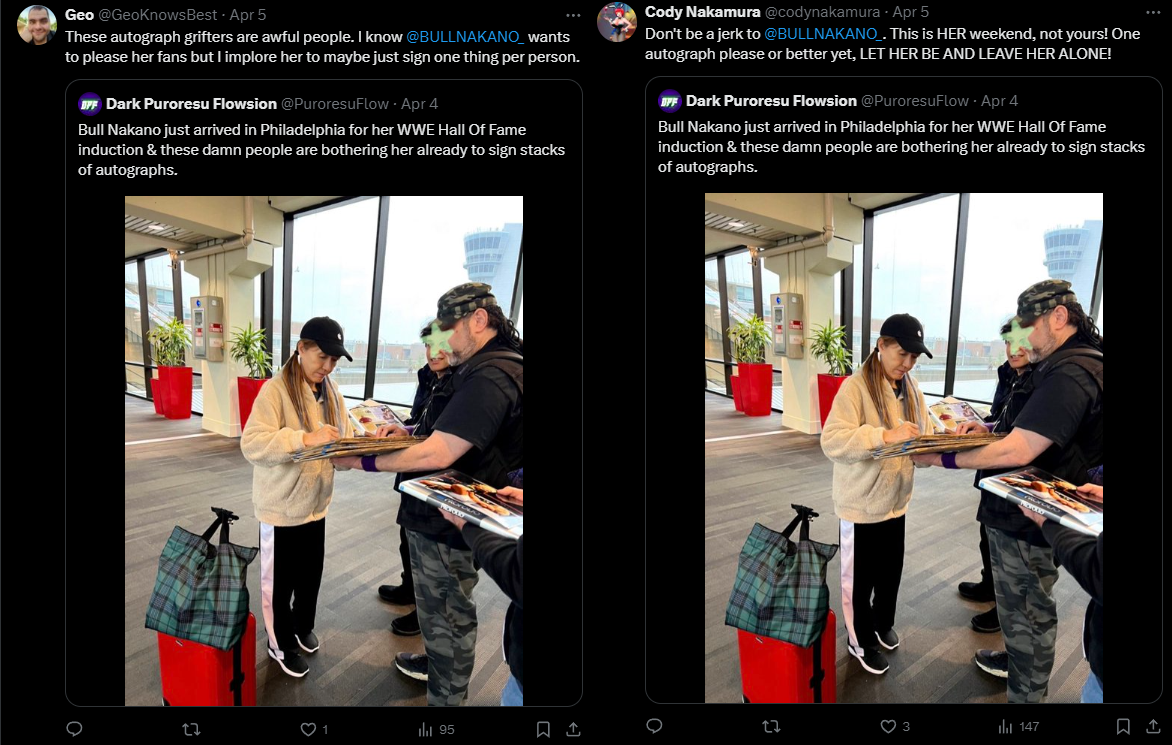Reply to Geo's tweet via comment icon

74,729
